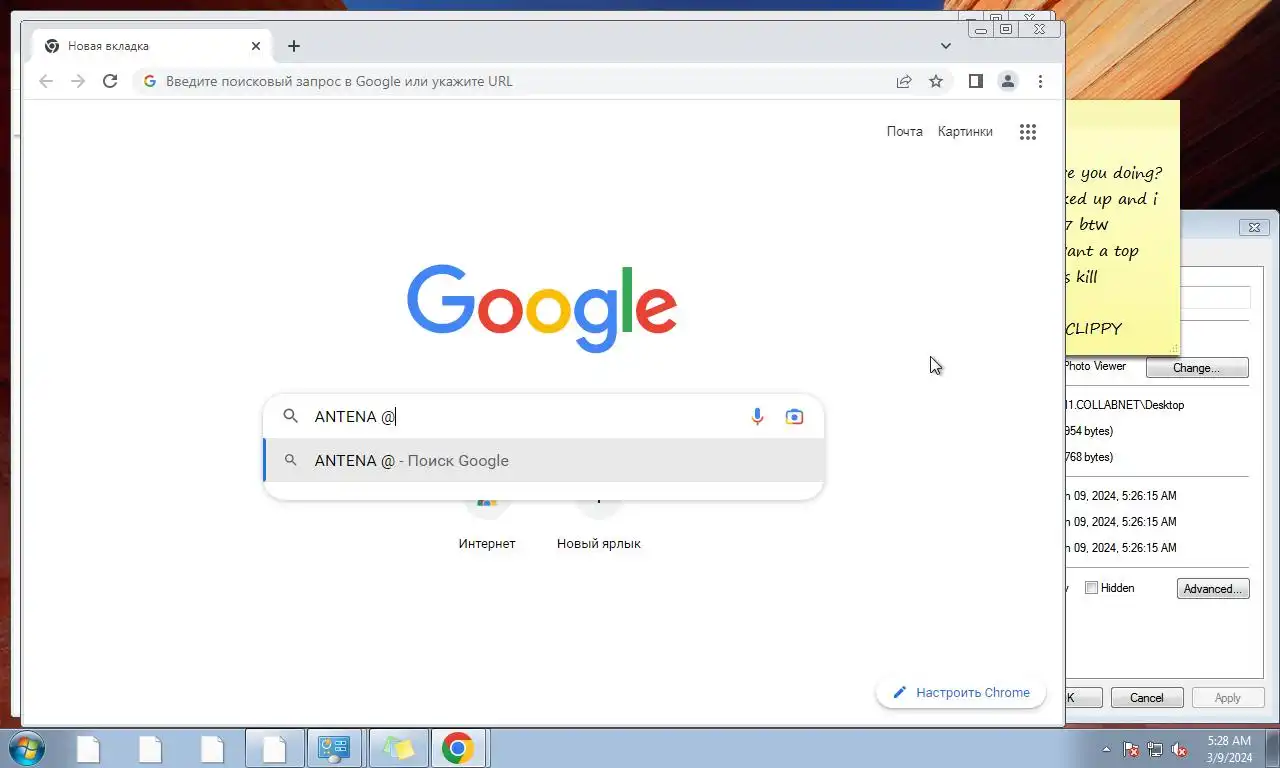Screen dimensions: 1280x768
Task: Click the Настроить Chrome button
Action: coord(961,692)
